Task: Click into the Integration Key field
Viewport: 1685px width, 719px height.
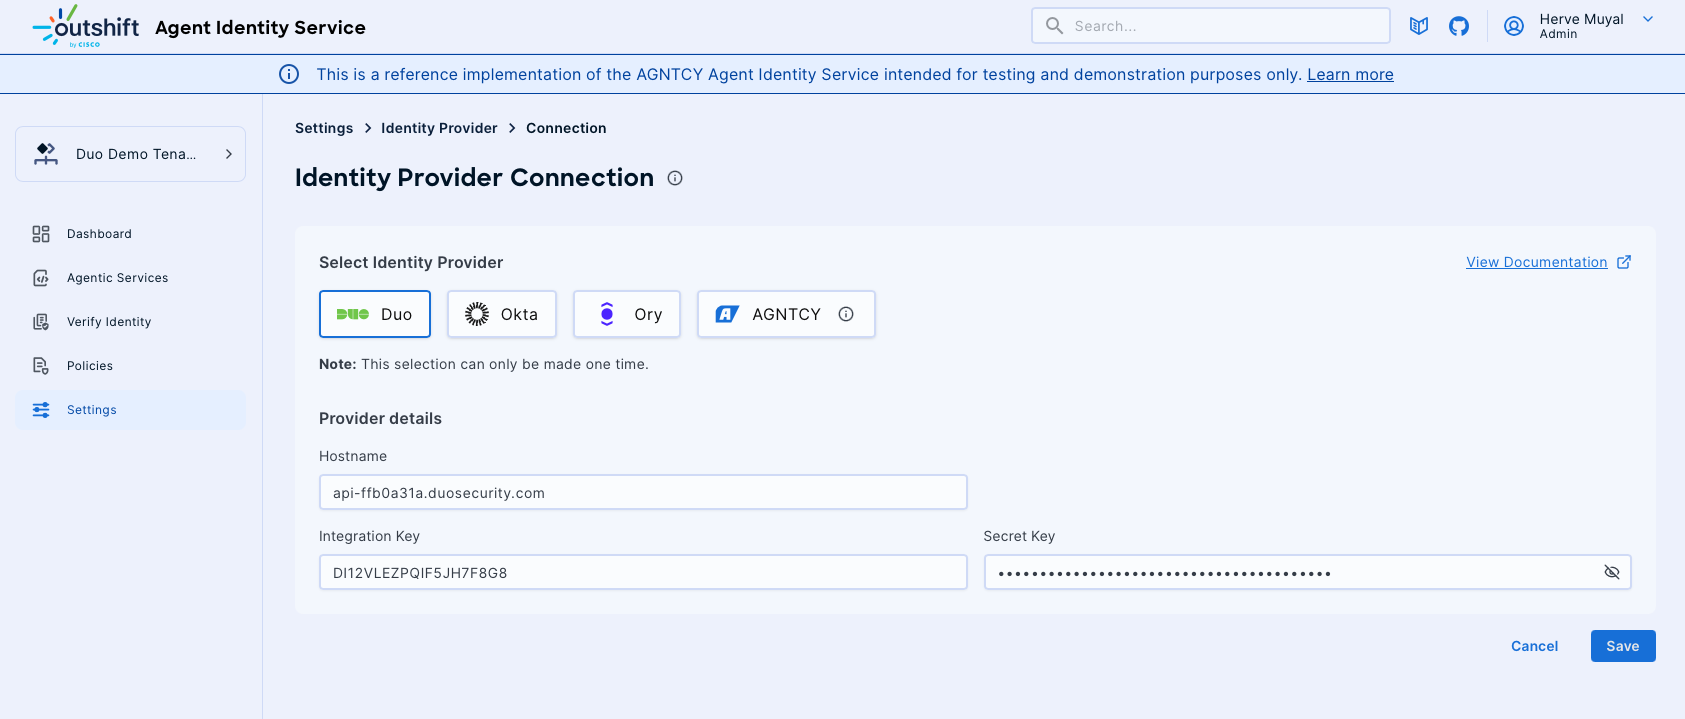Action: (x=643, y=572)
